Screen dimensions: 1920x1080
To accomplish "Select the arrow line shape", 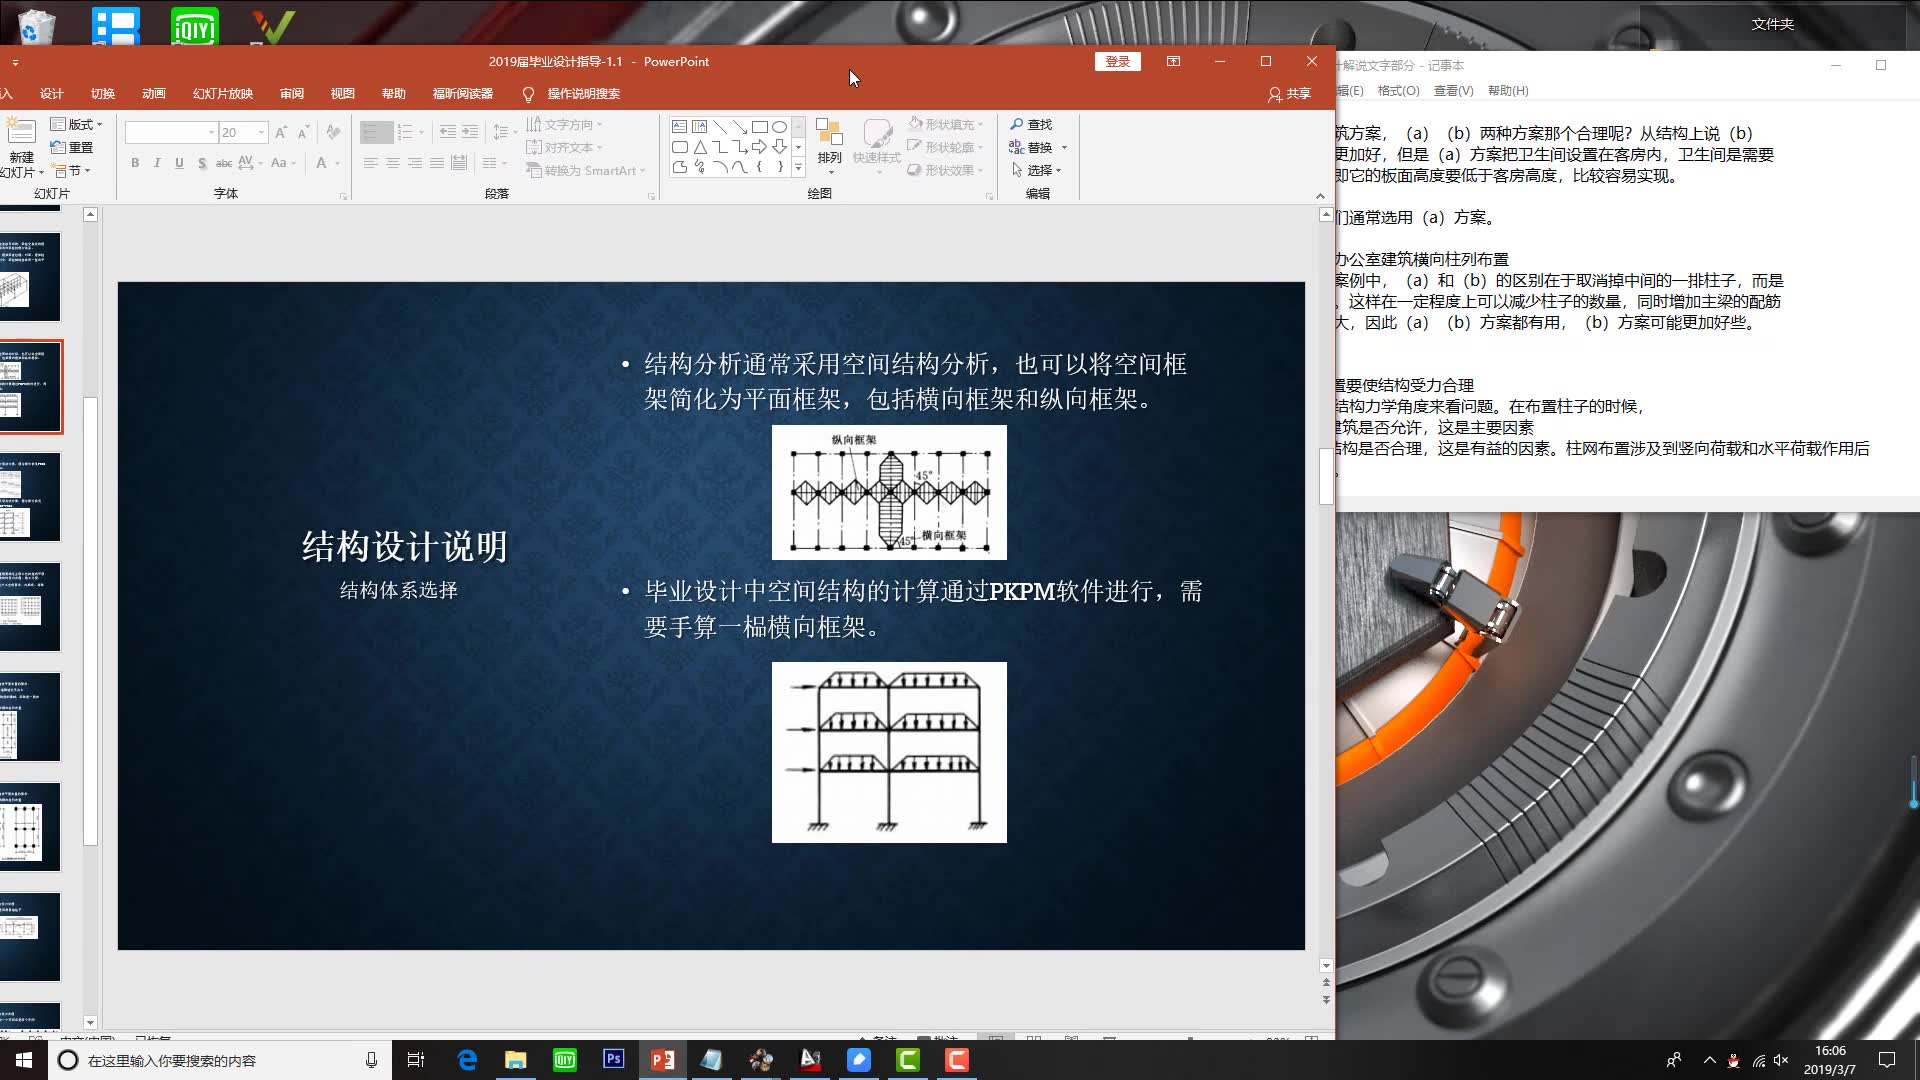I will tap(740, 127).
